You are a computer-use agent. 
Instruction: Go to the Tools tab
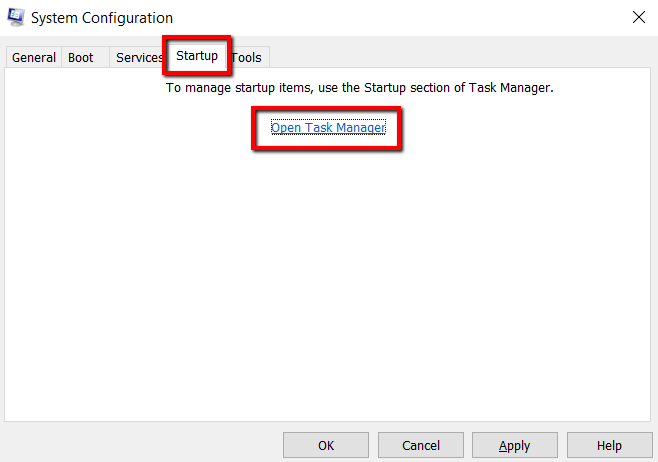click(247, 57)
